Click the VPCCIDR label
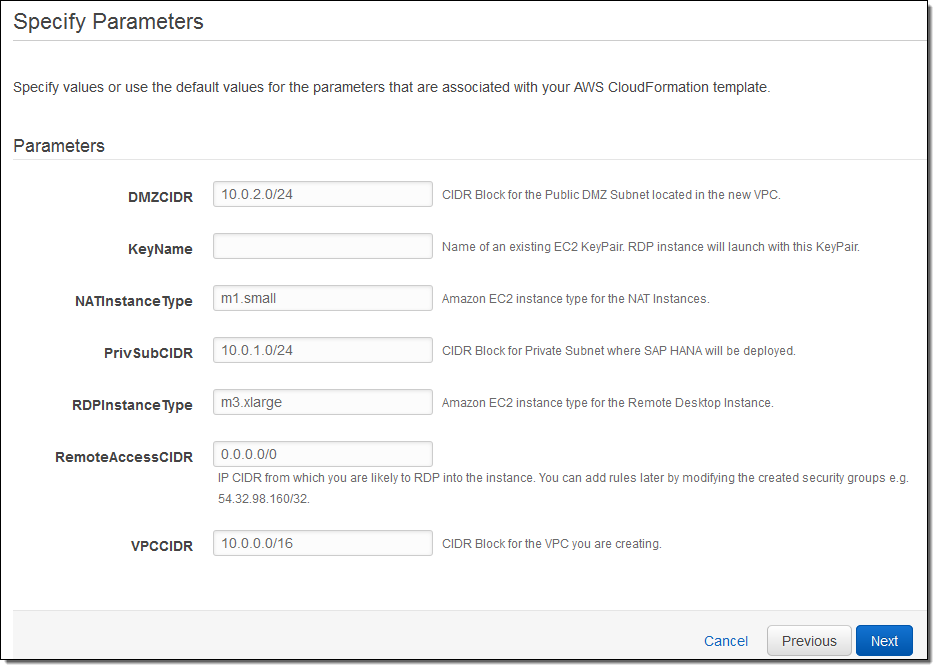939x671 pixels. tap(159, 546)
